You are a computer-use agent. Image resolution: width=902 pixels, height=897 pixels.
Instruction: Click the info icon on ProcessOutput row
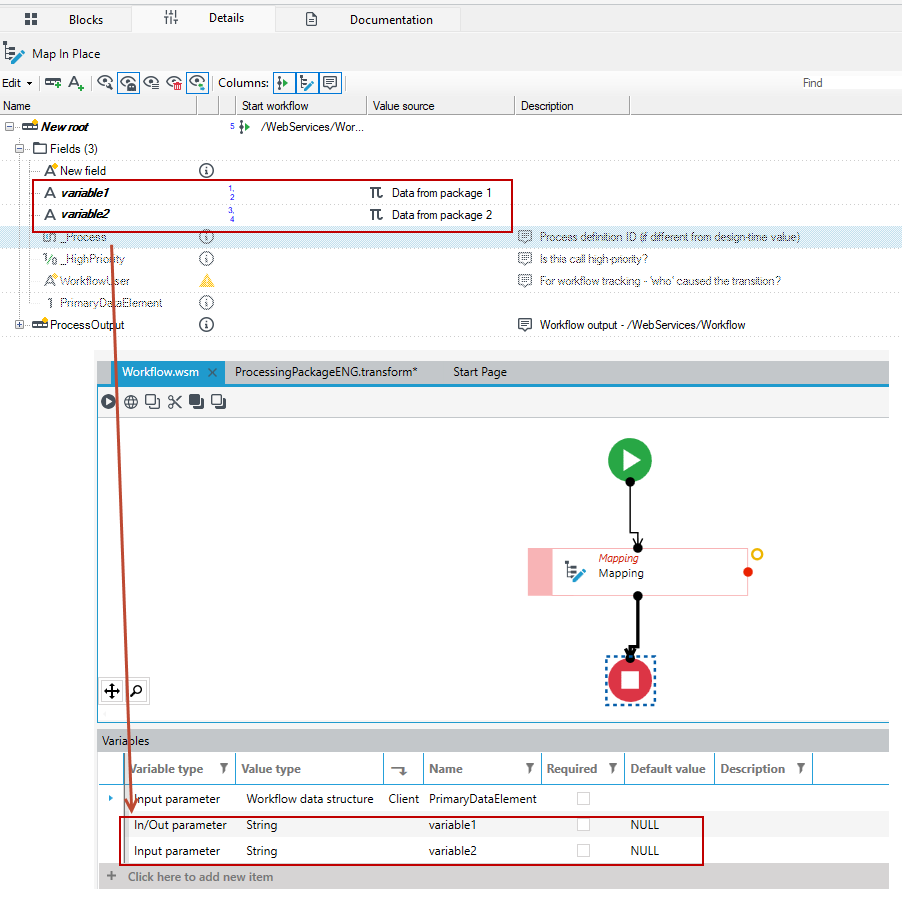206,325
